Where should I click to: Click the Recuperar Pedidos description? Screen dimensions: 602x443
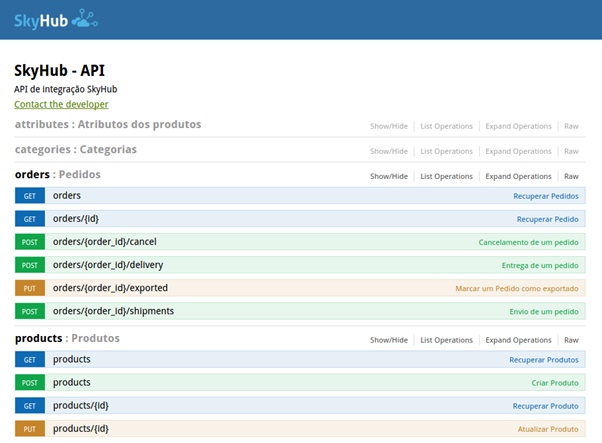coord(546,196)
